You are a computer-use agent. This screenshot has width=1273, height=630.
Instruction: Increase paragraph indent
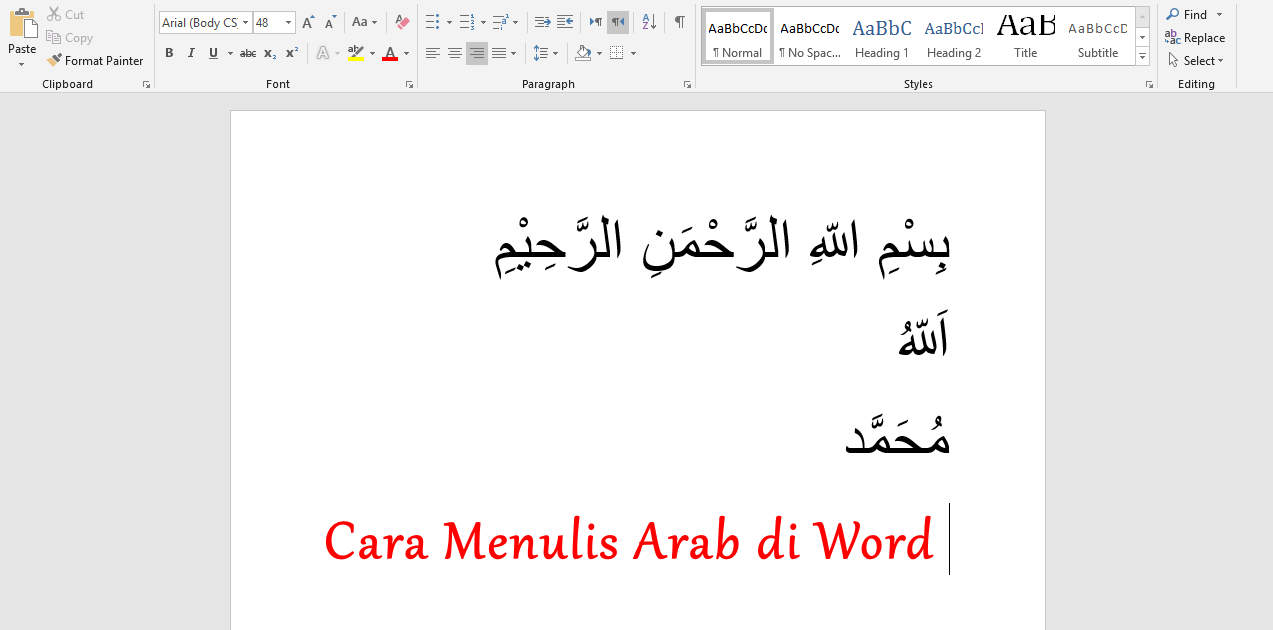(x=565, y=22)
